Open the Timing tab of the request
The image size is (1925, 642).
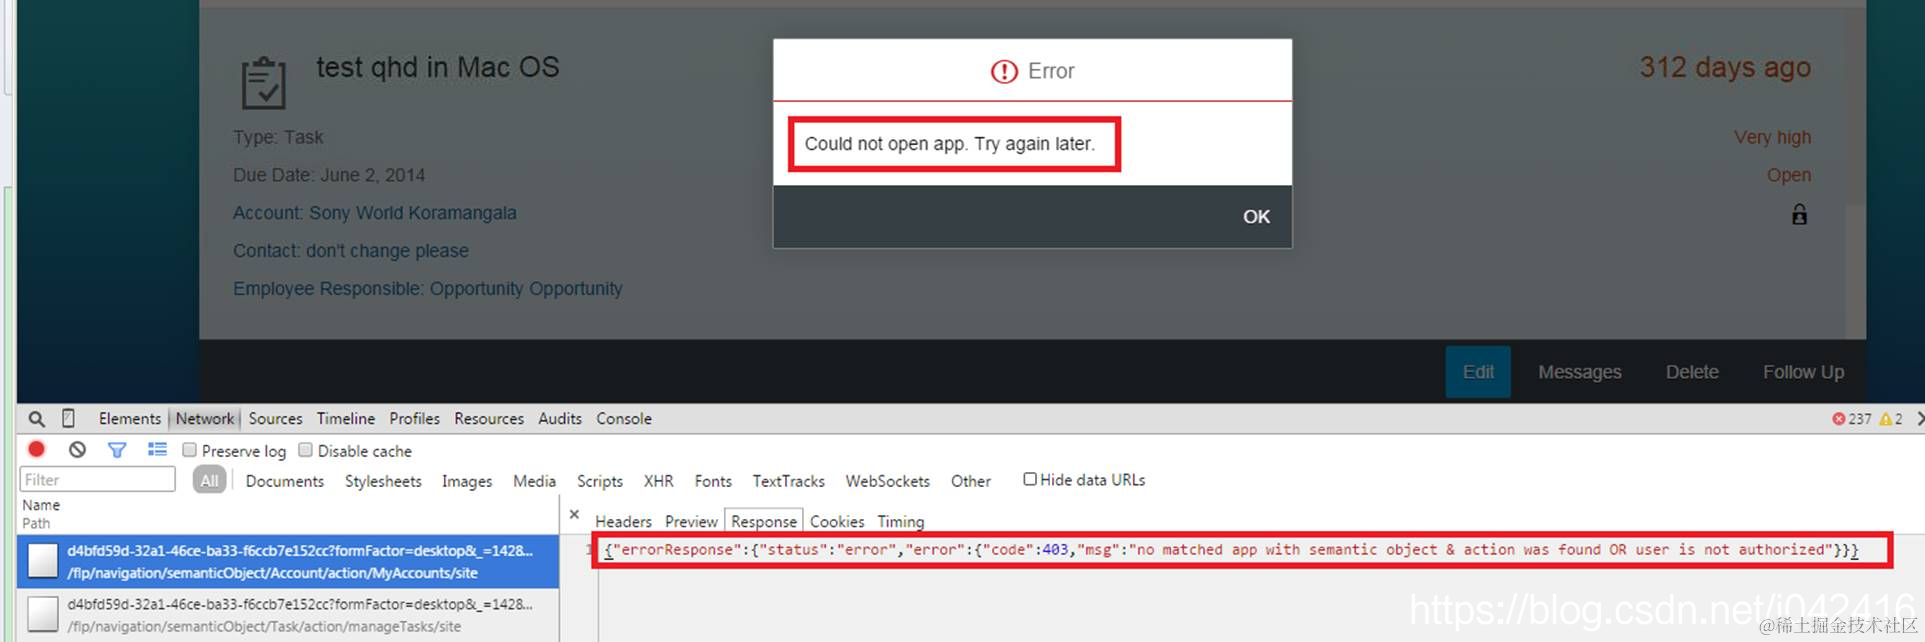[x=901, y=522]
